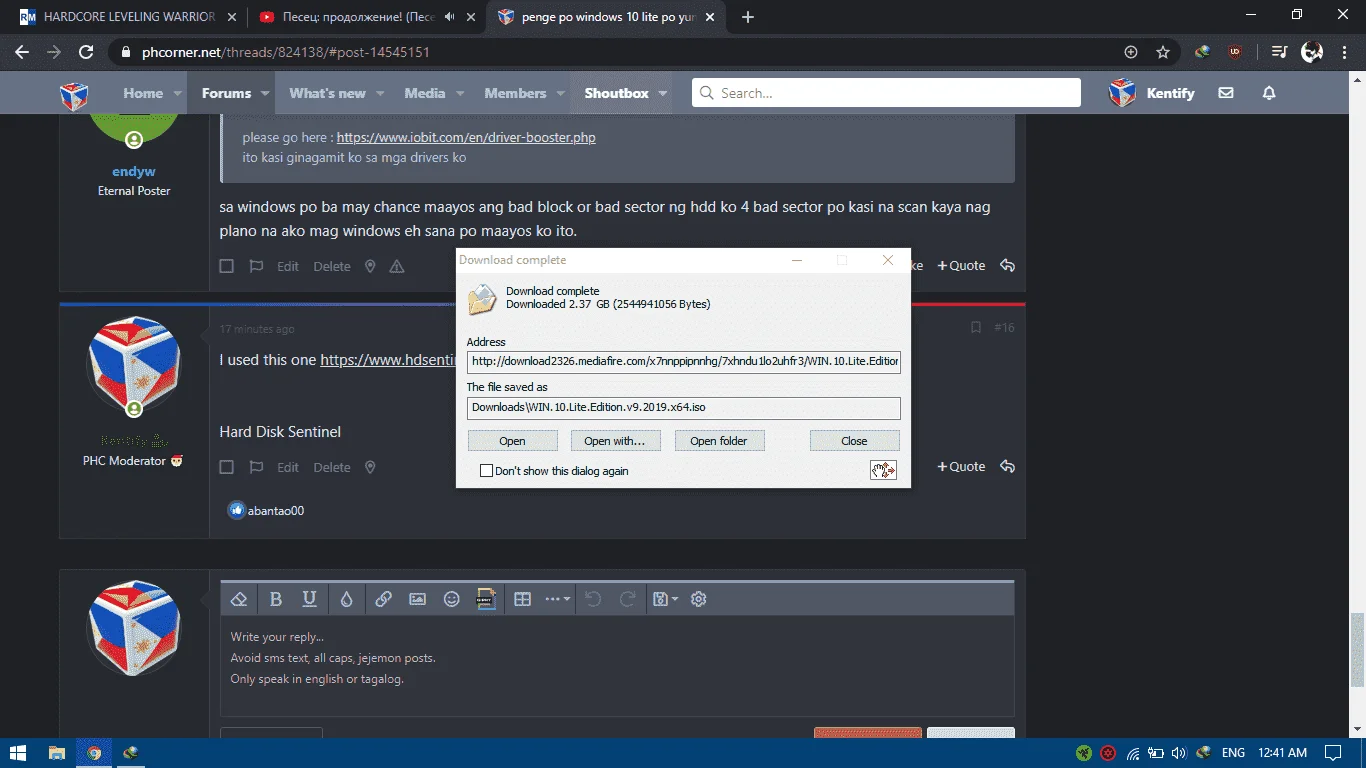Insert link using the chain icon
The height and width of the screenshot is (768, 1366).
tap(383, 599)
